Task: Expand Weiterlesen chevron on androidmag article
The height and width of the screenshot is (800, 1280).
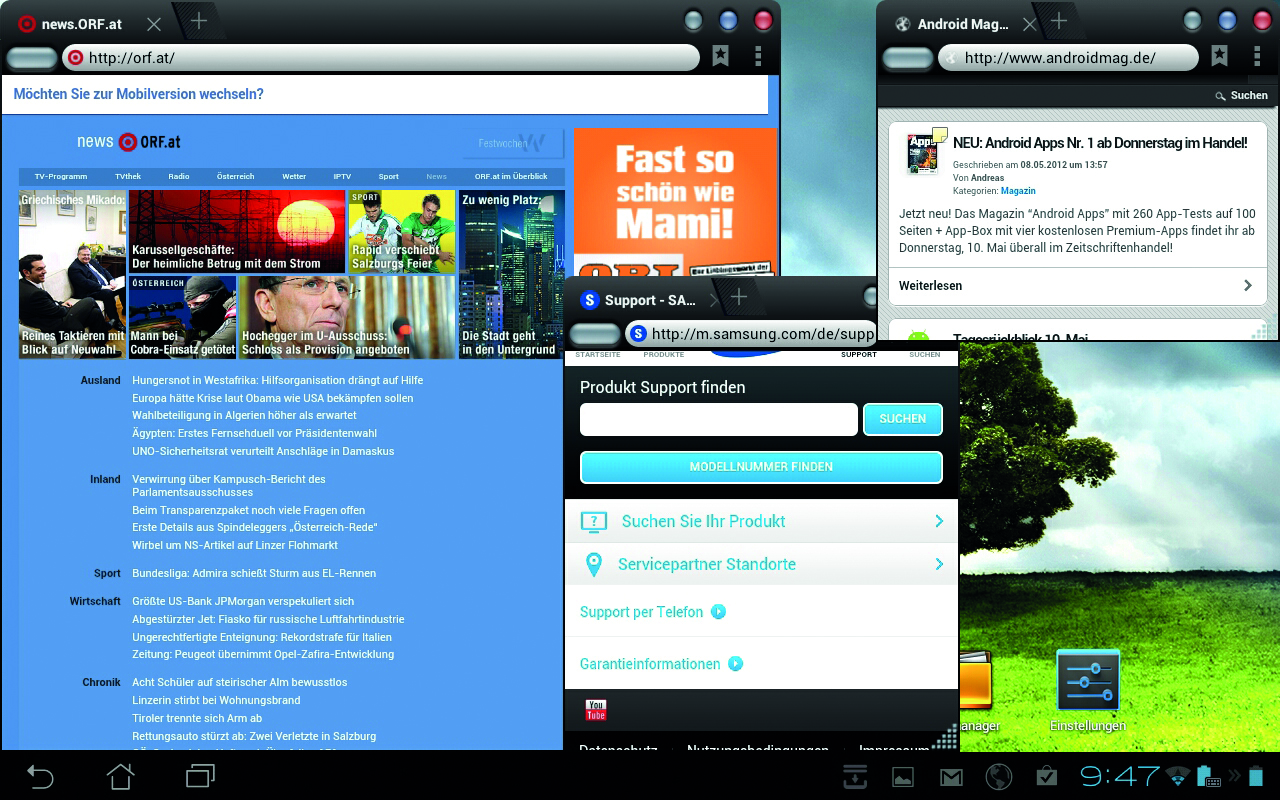Action: (x=1248, y=285)
